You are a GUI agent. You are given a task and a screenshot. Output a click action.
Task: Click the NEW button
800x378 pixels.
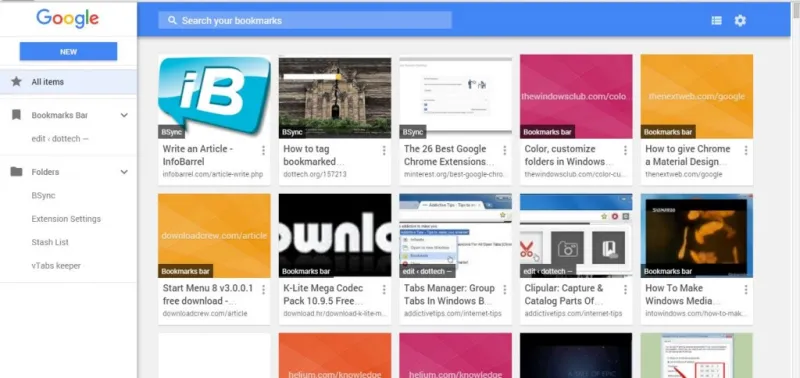click(68, 52)
